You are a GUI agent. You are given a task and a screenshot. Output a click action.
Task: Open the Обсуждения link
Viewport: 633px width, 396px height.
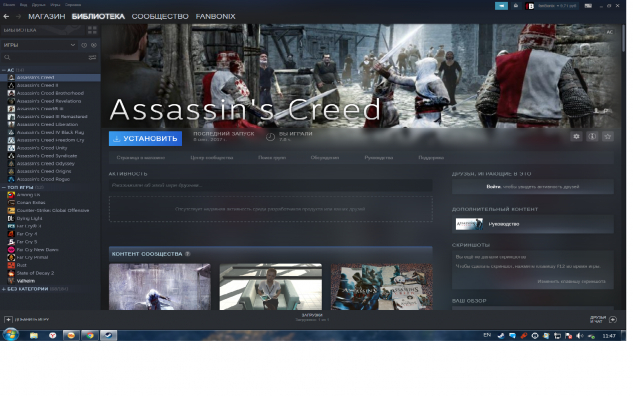pyautogui.click(x=325, y=157)
